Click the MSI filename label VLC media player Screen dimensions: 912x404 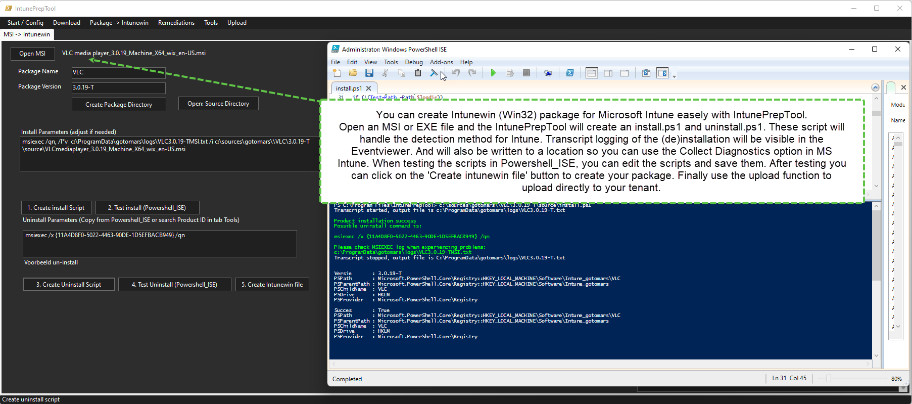pos(134,53)
